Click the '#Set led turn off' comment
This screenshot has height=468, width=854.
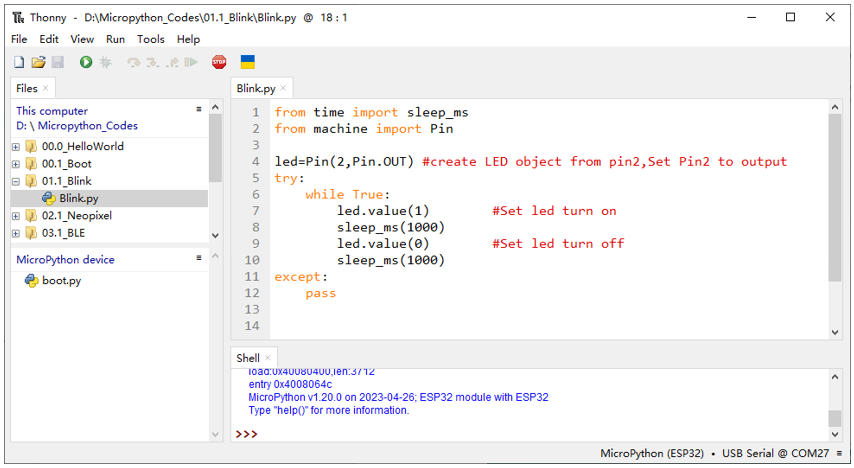click(558, 244)
